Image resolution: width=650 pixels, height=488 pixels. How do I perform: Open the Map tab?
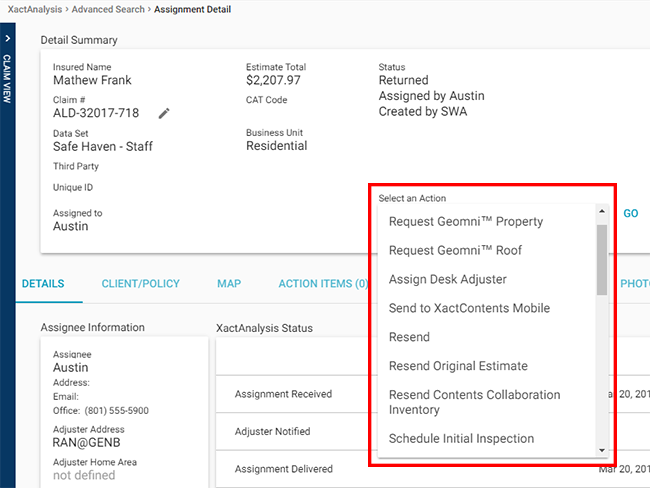point(229,284)
